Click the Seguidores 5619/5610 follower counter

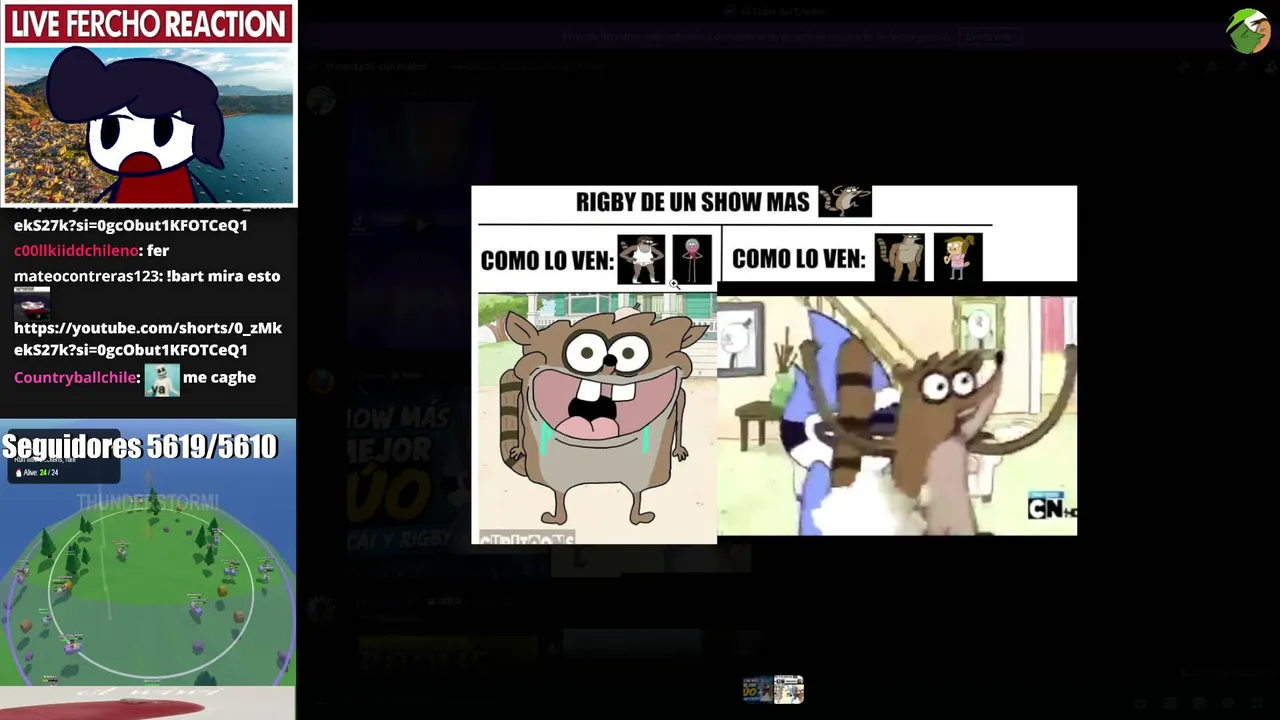click(x=140, y=446)
